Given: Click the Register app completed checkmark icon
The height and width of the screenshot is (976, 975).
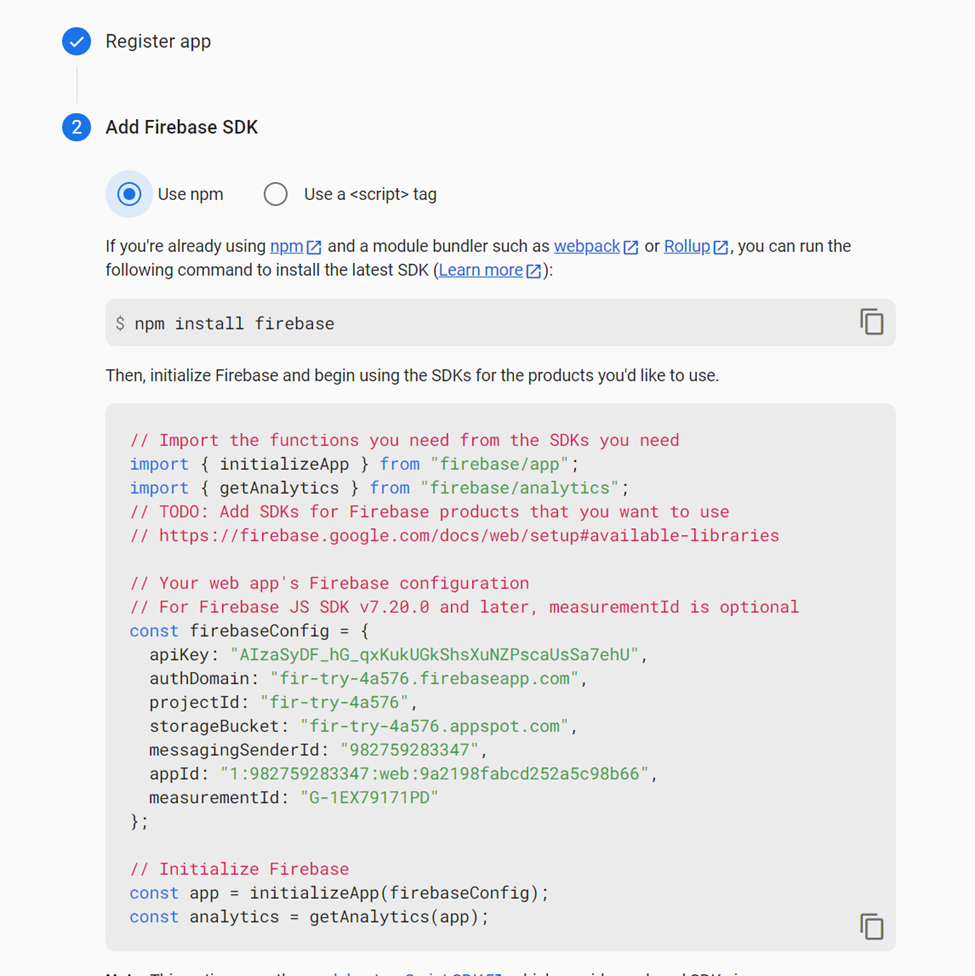Looking at the screenshot, I should pos(77,42).
